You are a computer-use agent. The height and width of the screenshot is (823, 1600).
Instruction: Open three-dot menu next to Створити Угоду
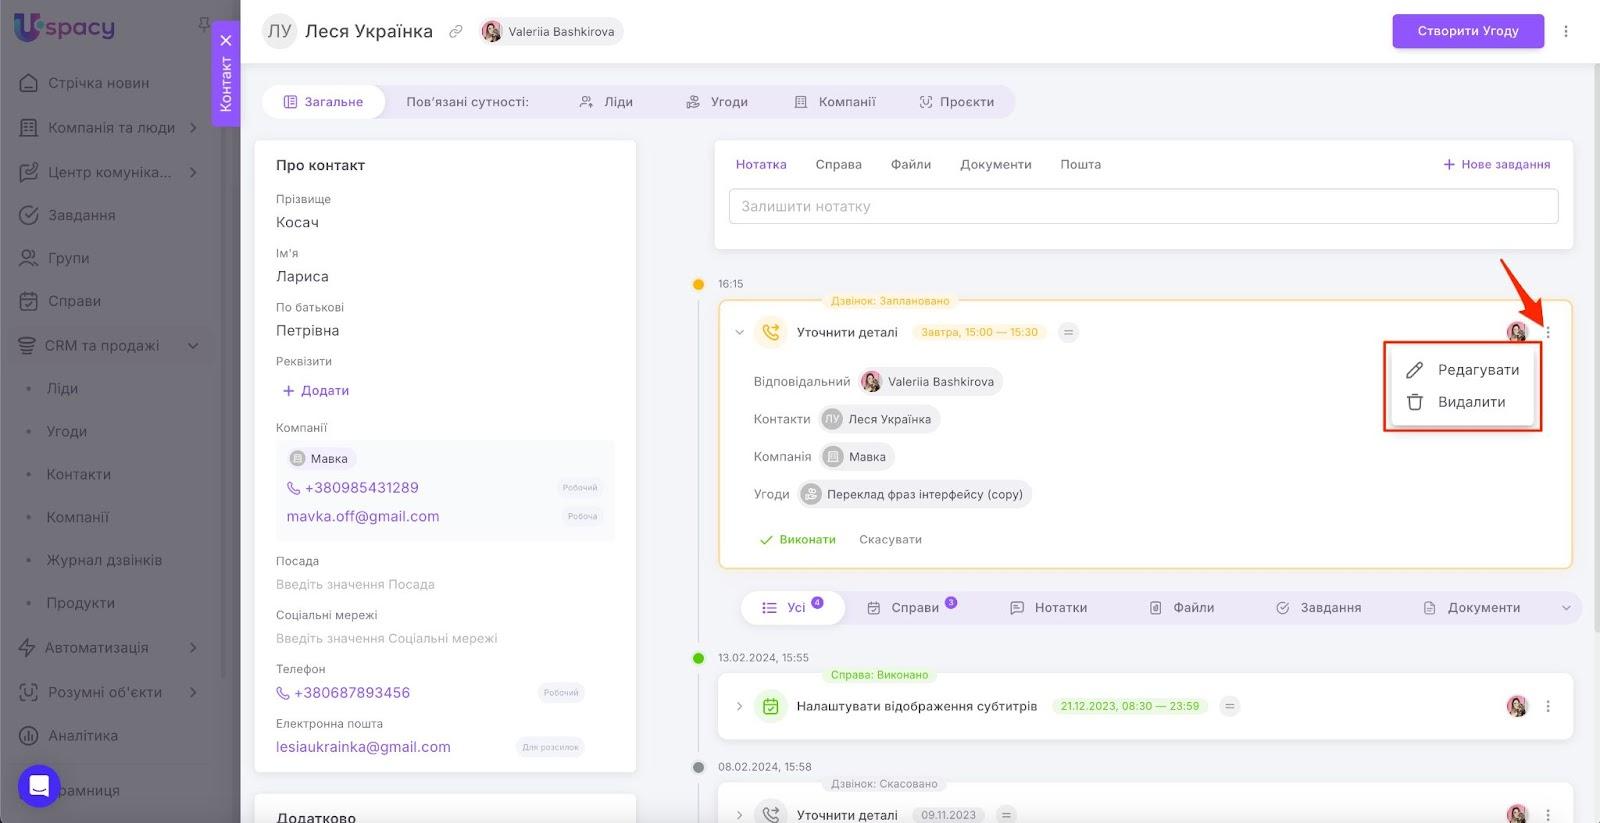(x=1566, y=31)
